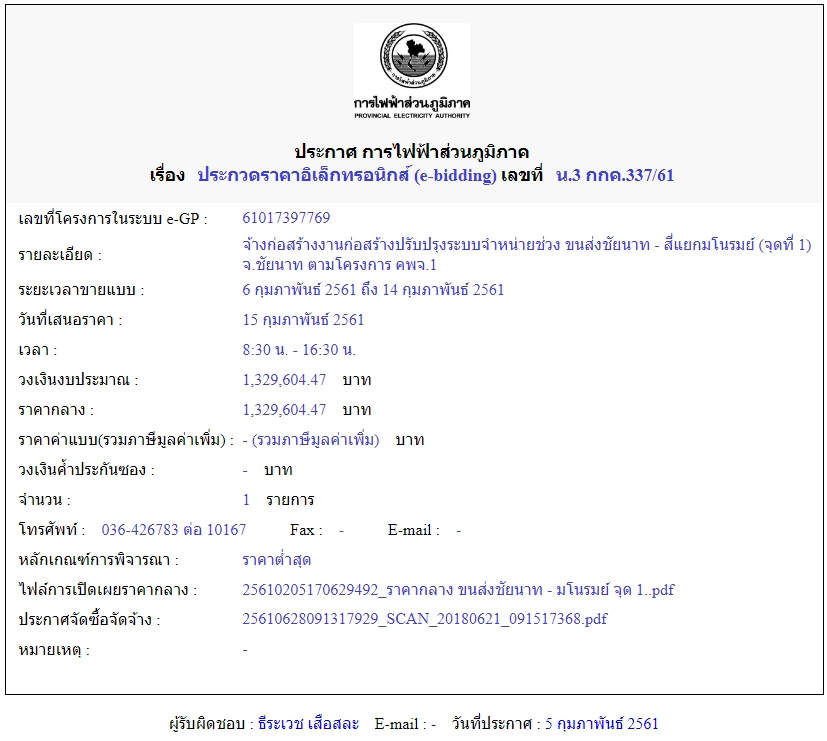827x741 pixels.
Task: Click the label ประกาศจัดซื้อจัดจ้าง
Action: click(89, 620)
